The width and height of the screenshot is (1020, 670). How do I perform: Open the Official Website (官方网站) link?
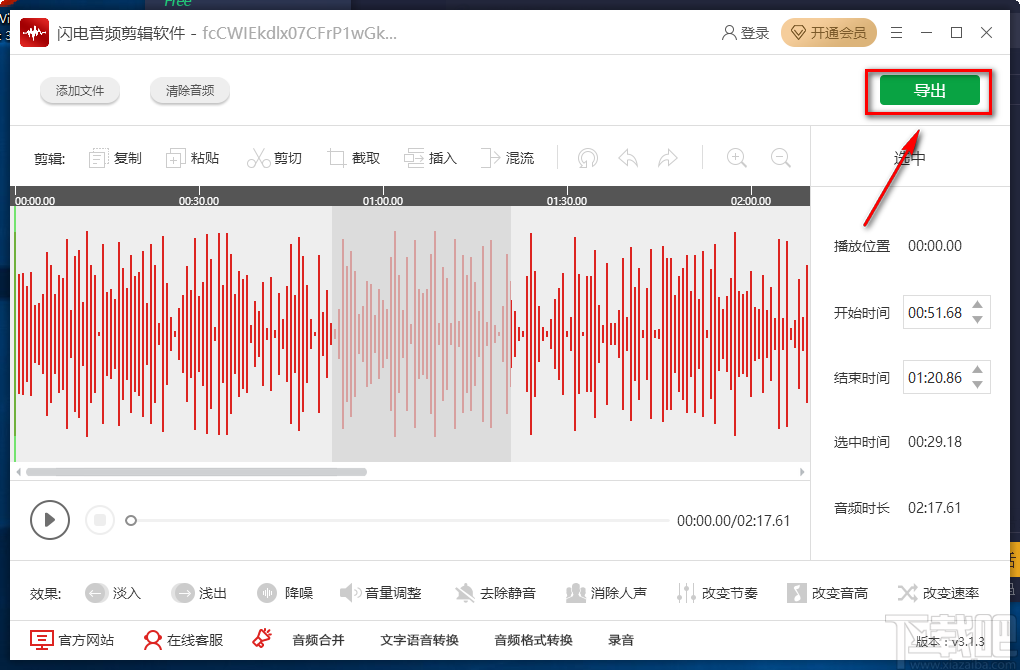(x=72, y=640)
